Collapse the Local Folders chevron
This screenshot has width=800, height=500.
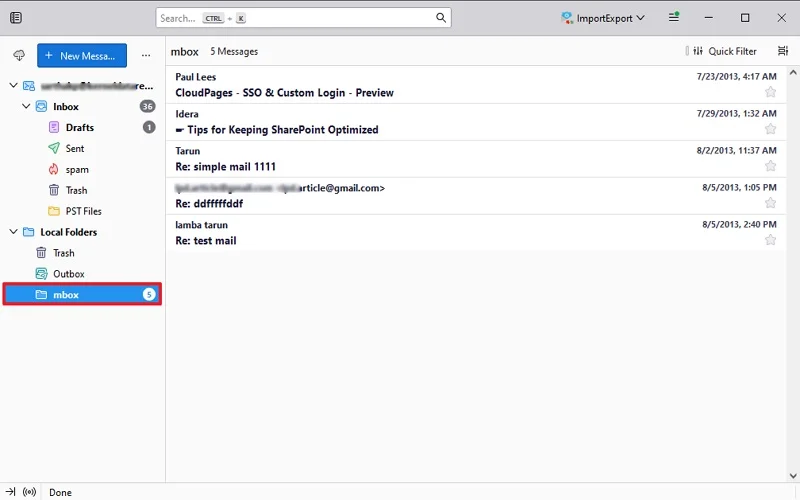point(13,232)
